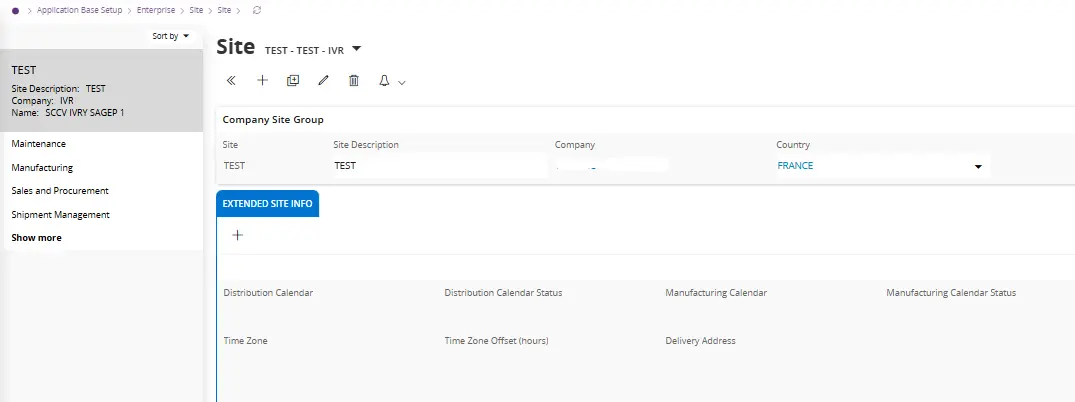
Task: Click the Enterprise breadcrumb link
Action: (x=155, y=10)
